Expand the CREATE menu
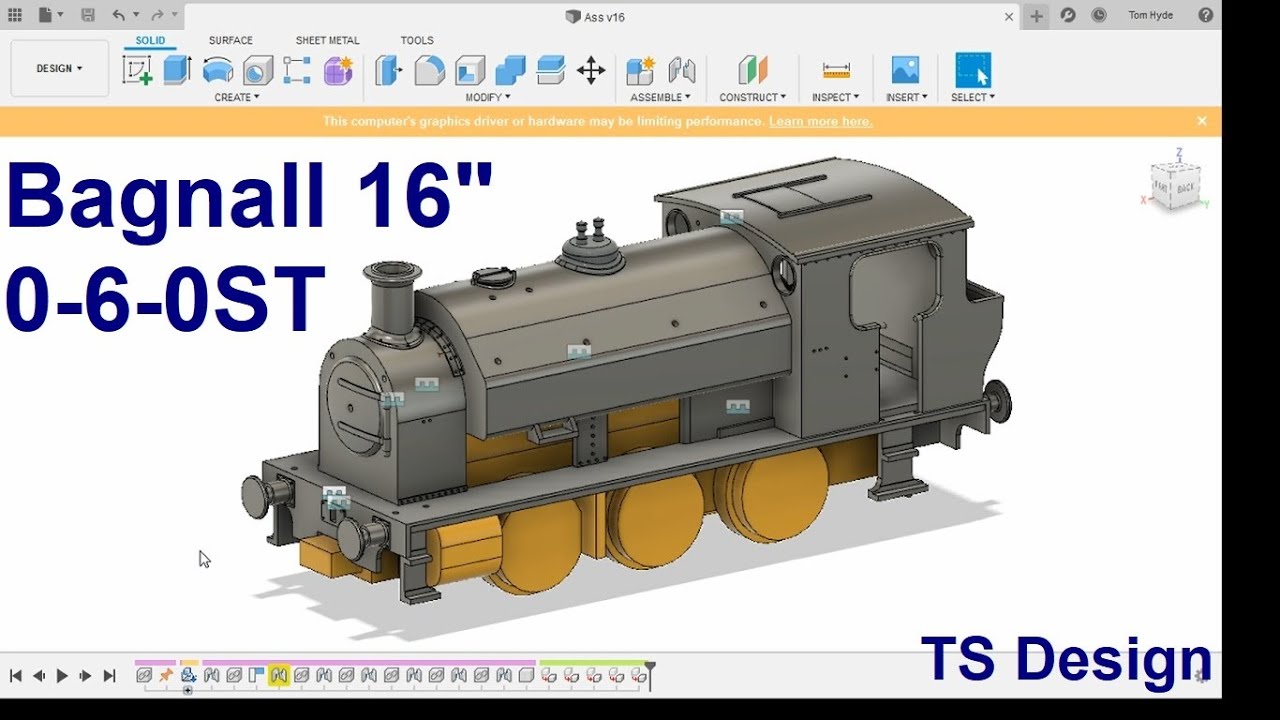1280x720 pixels. [x=237, y=97]
